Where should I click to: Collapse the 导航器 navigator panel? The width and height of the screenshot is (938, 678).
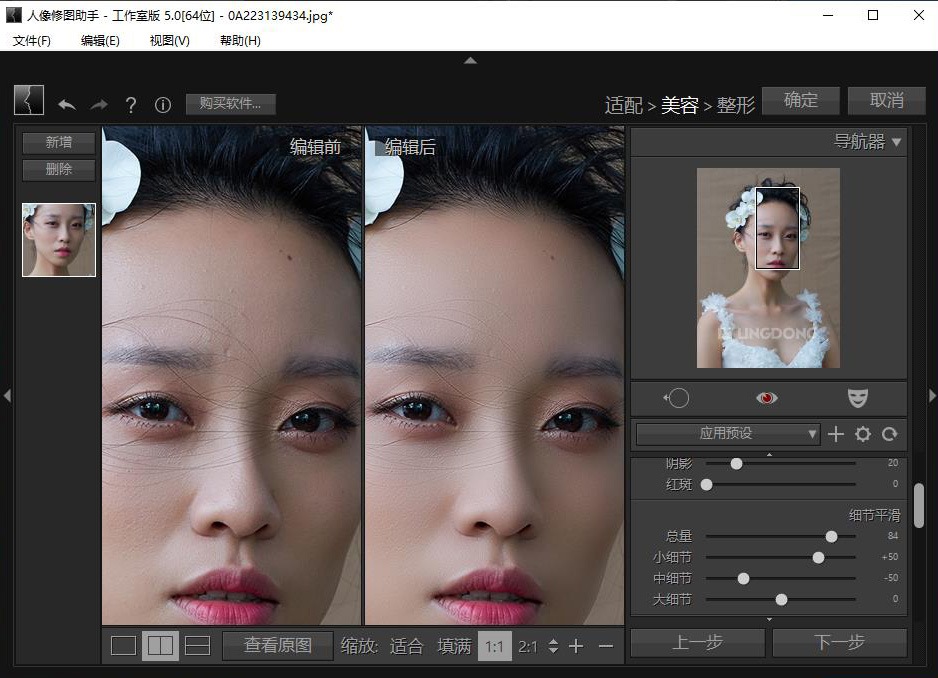click(896, 142)
